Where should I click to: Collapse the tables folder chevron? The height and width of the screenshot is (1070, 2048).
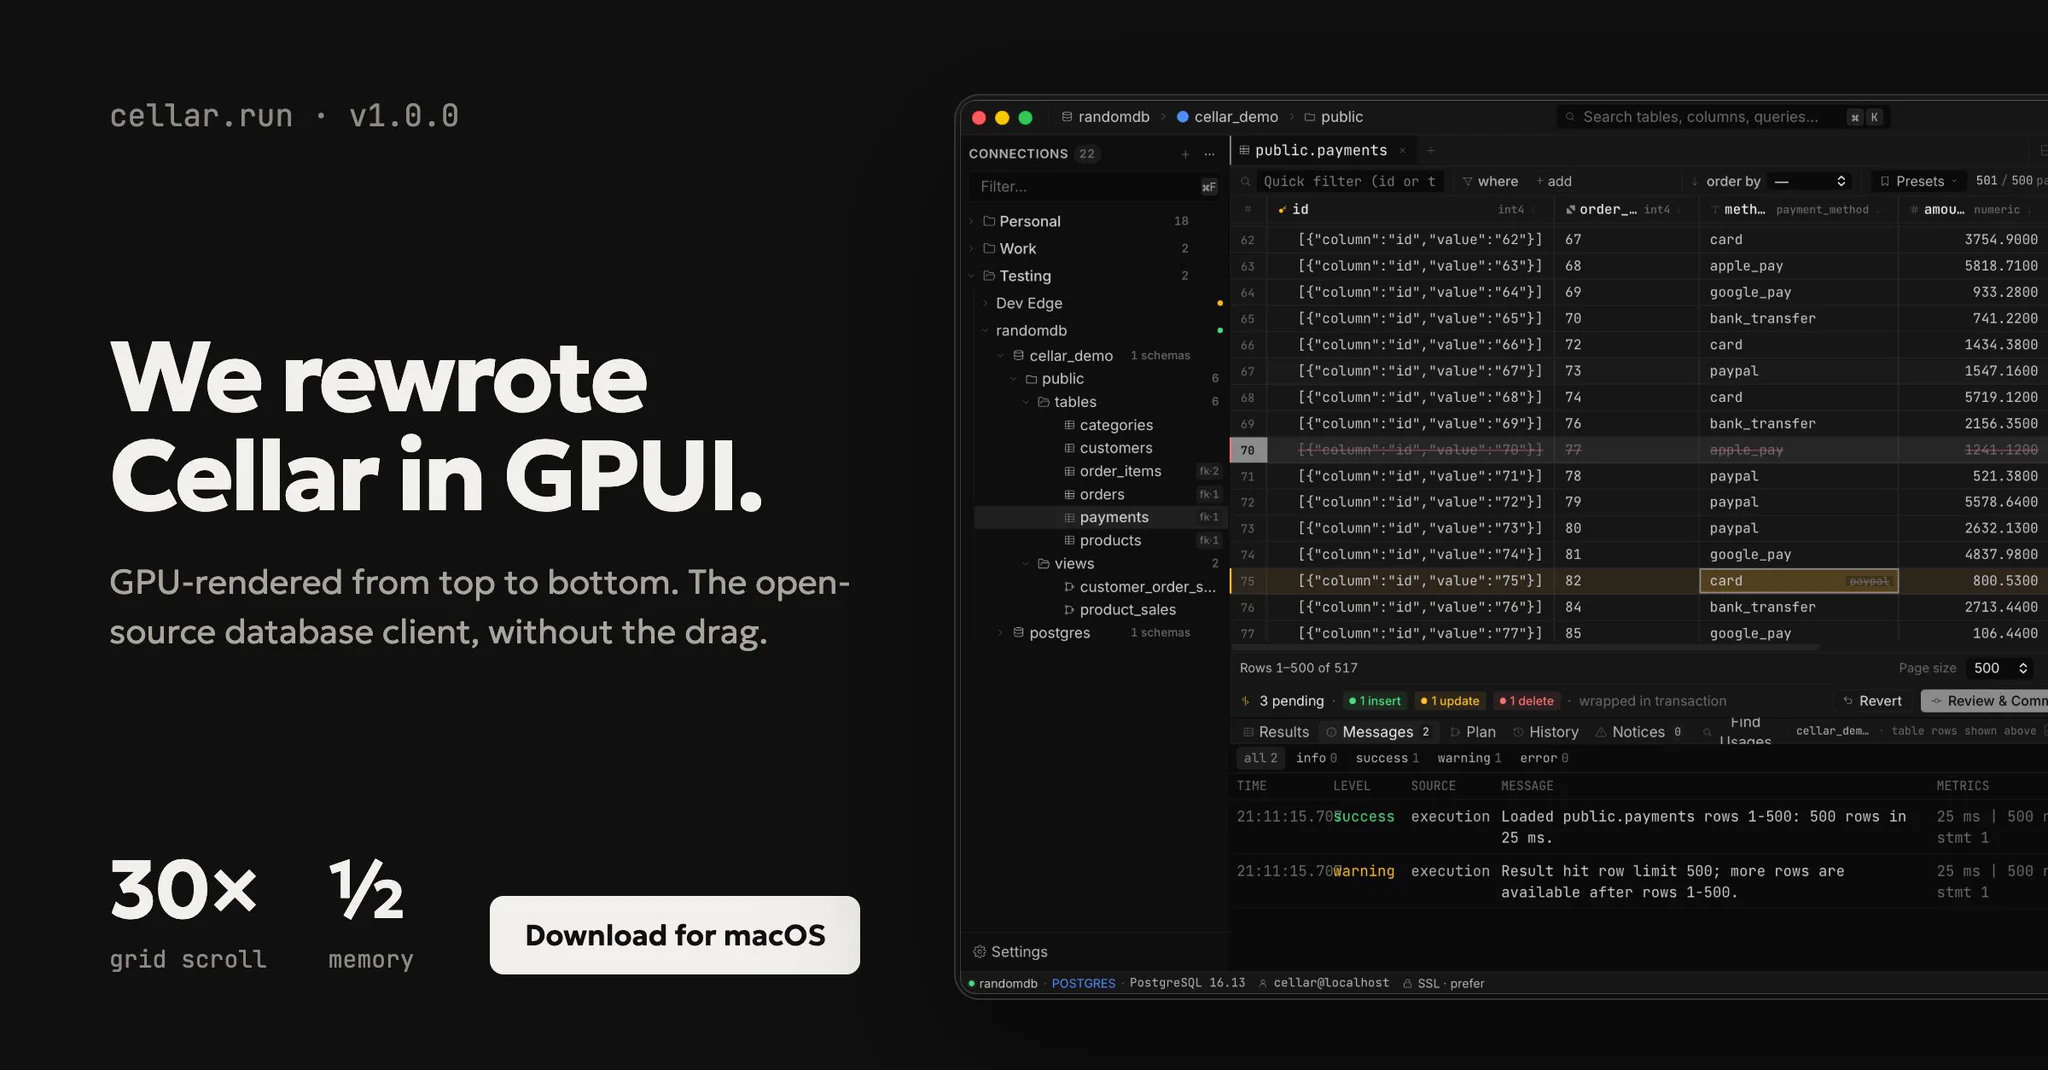pyautogui.click(x=1026, y=402)
